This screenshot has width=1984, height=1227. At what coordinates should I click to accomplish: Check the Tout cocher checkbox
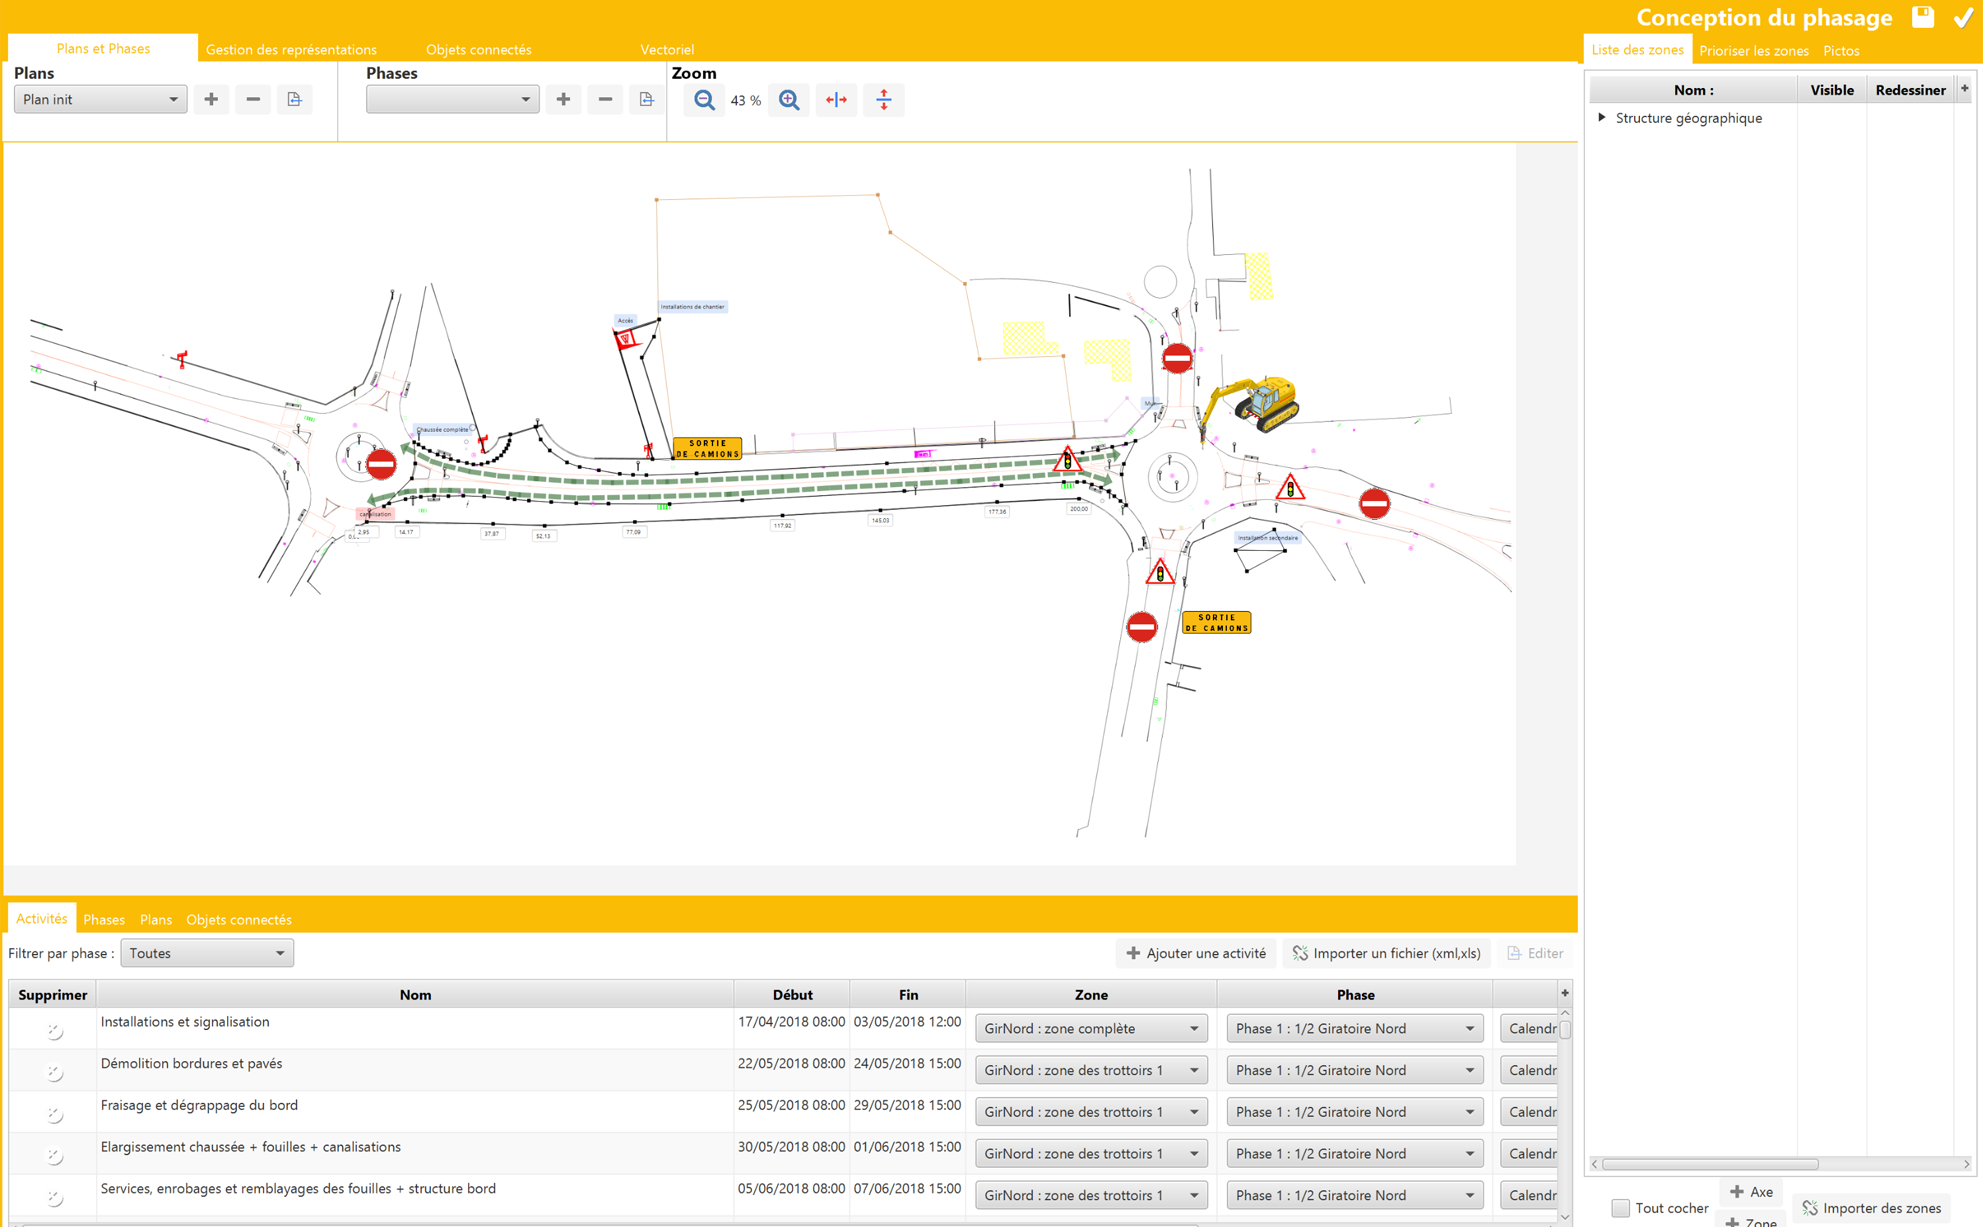pyautogui.click(x=1621, y=1208)
